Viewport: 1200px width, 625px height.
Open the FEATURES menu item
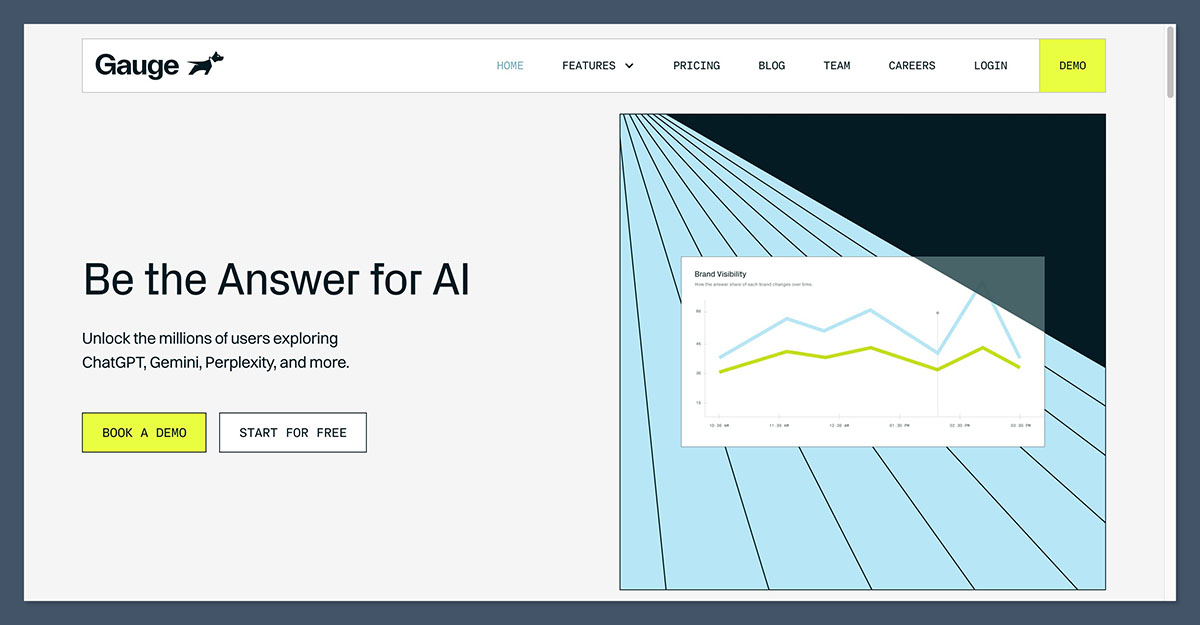[x=589, y=66]
